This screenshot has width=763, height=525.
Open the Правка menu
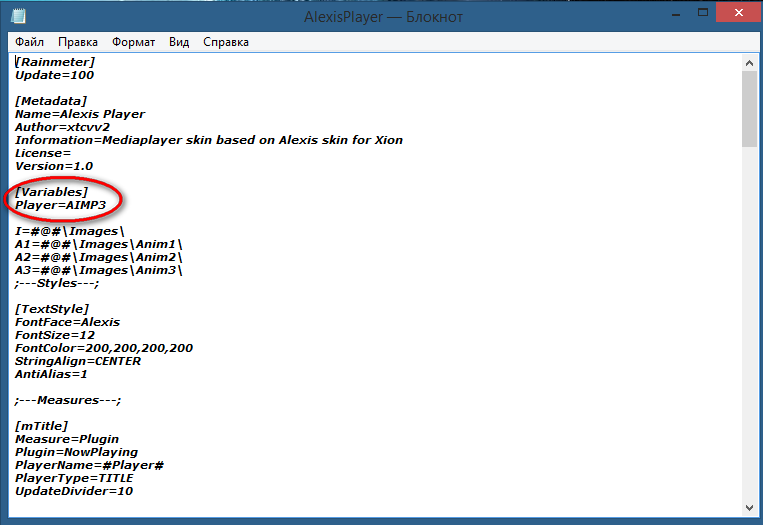pyautogui.click(x=78, y=42)
